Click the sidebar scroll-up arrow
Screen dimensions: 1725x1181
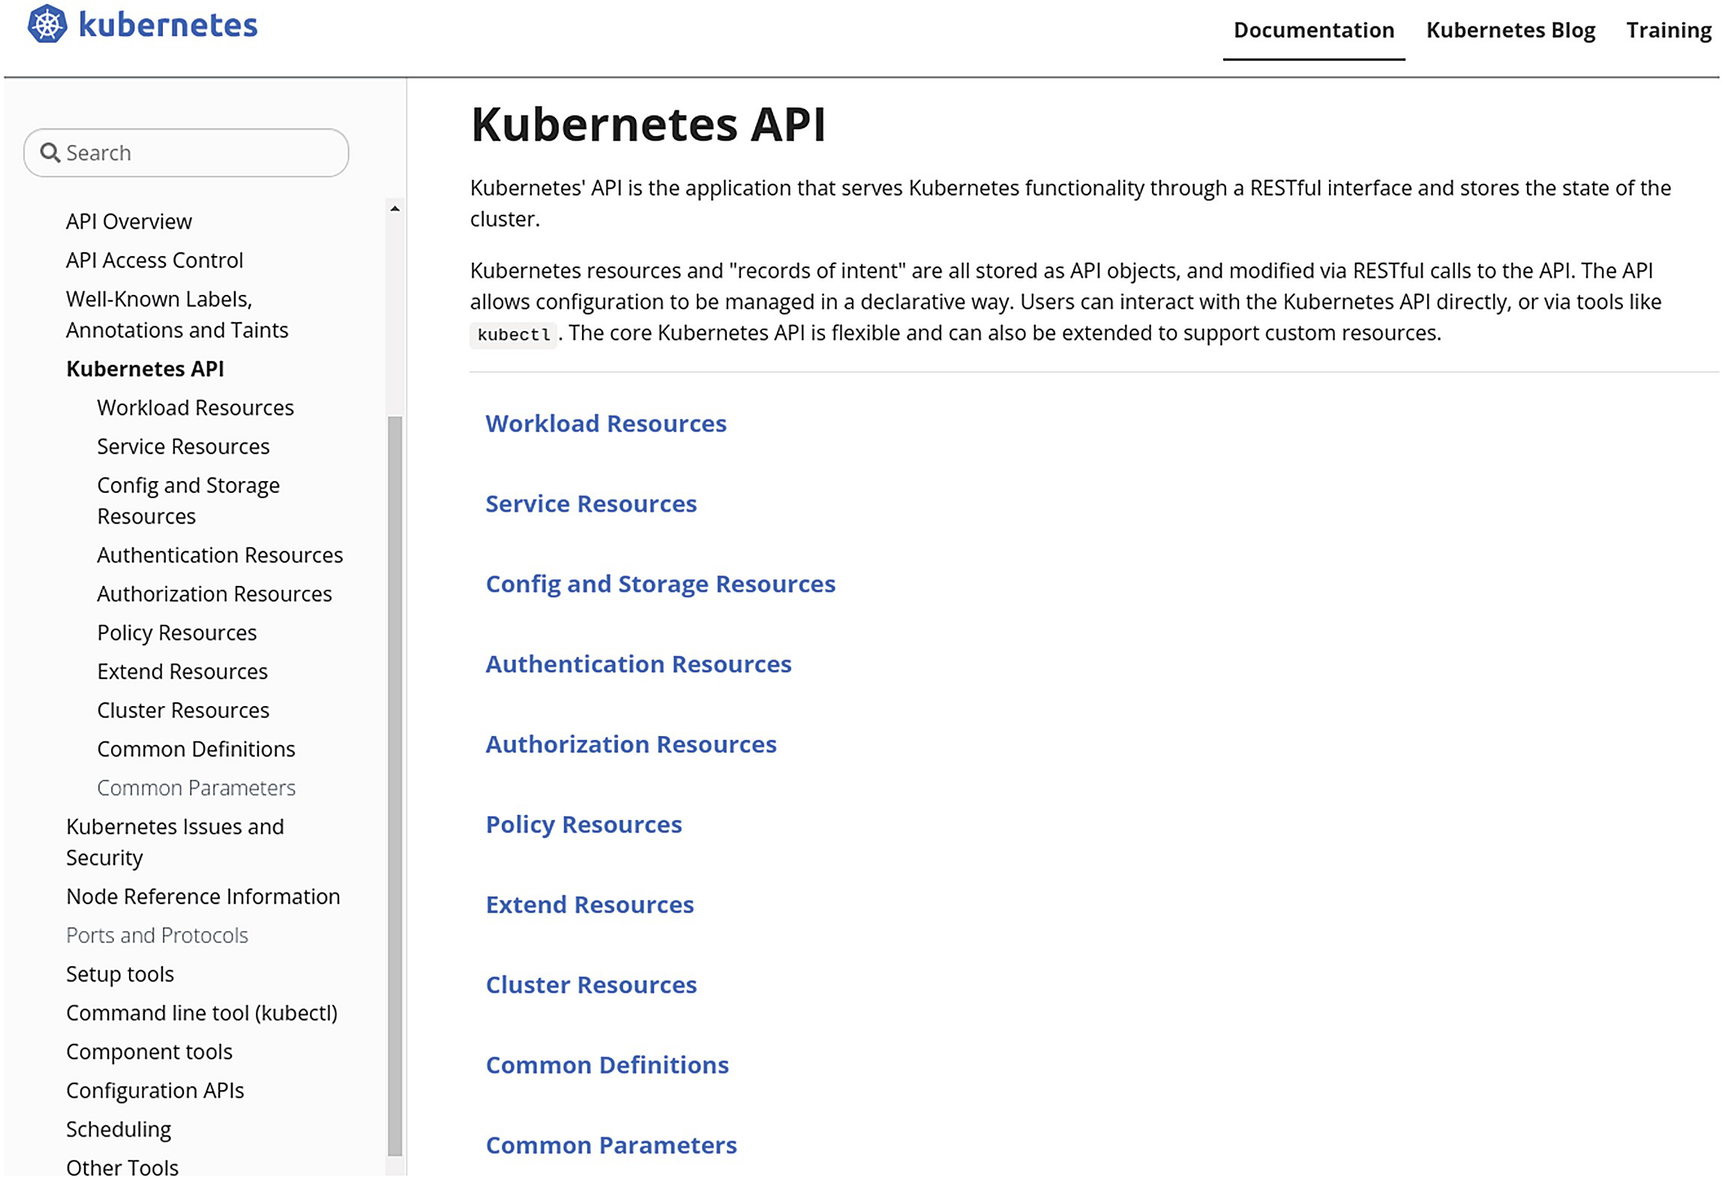[395, 209]
